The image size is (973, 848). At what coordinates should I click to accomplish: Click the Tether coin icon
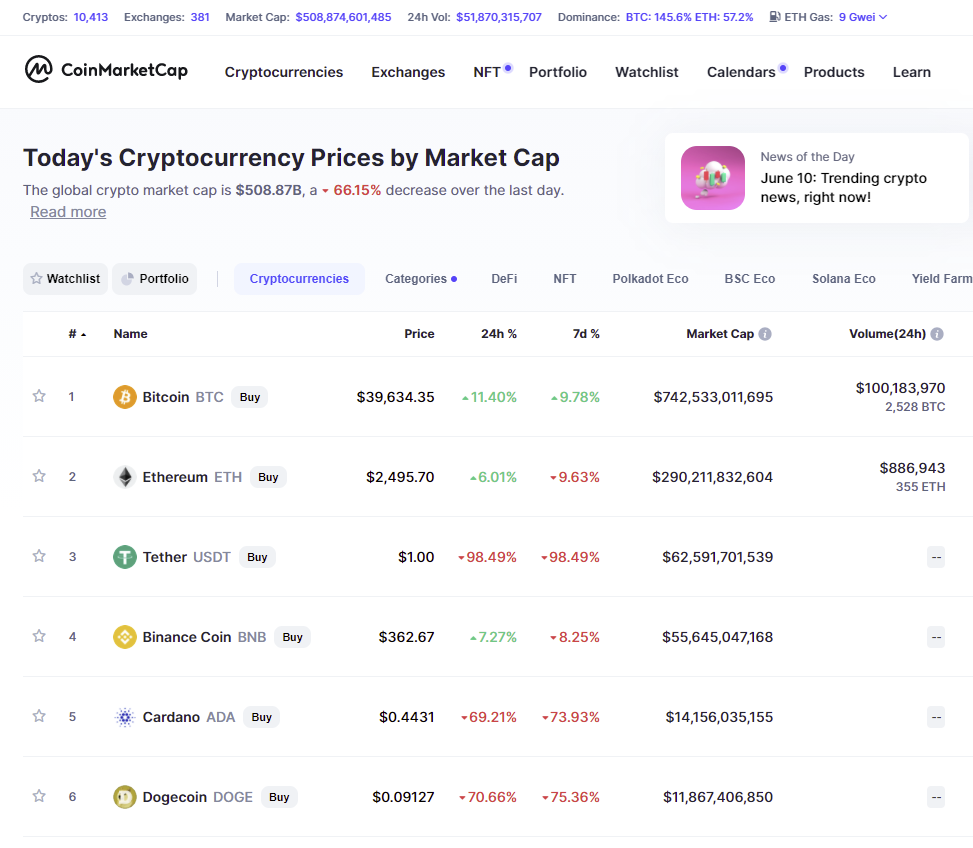coord(125,557)
